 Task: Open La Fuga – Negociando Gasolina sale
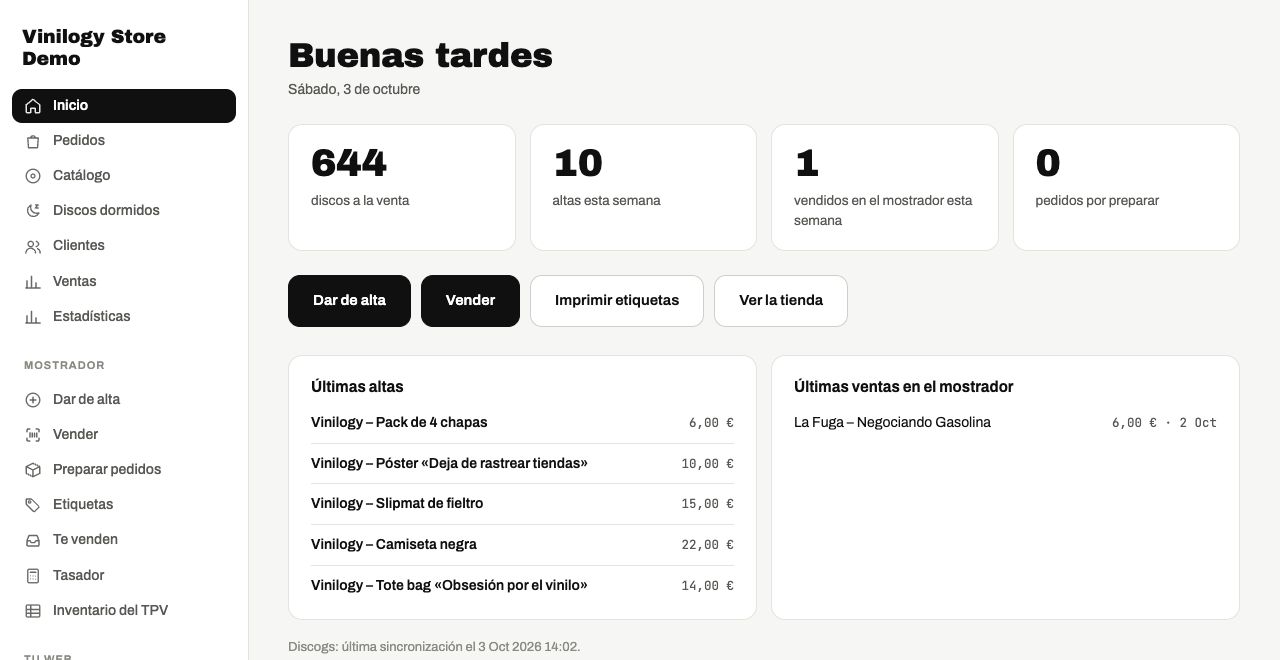click(x=1005, y=423)
